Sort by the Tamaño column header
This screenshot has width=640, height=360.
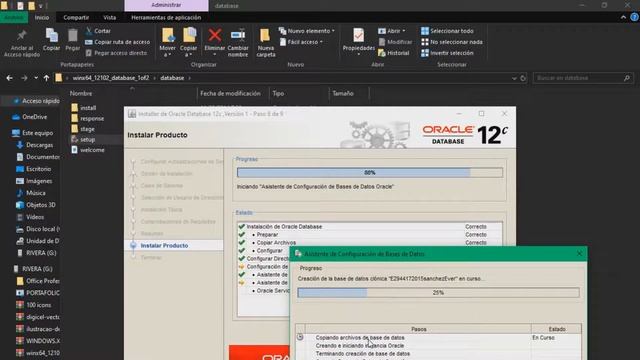pyautogui.click(x=343, y=93)
